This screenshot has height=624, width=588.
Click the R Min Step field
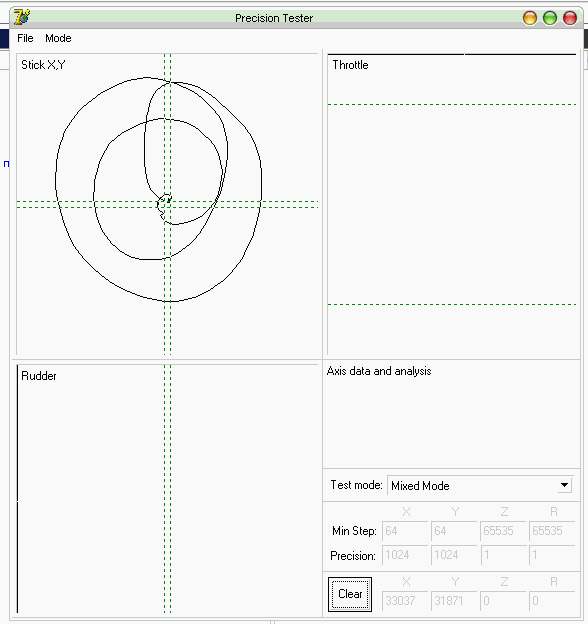tap(552, 531)
